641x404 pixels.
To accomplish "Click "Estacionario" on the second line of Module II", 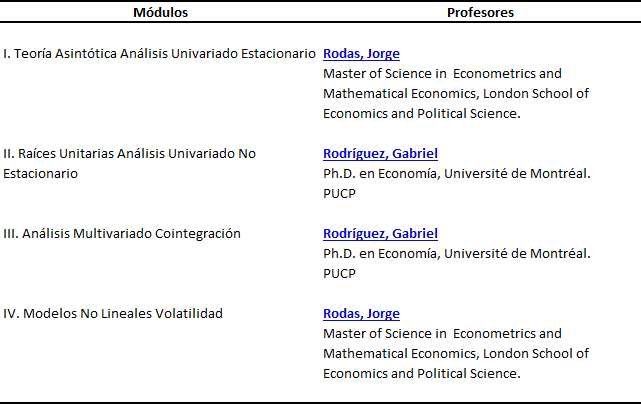I will pos(41,174).
